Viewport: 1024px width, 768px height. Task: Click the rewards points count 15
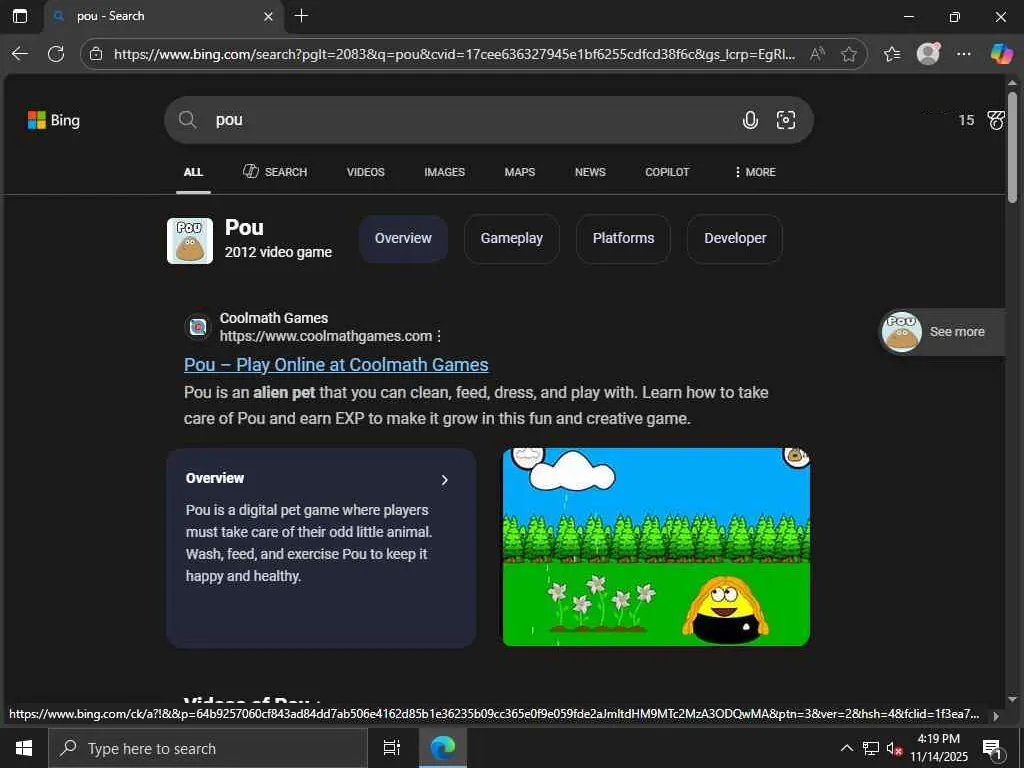pos(966,120)
